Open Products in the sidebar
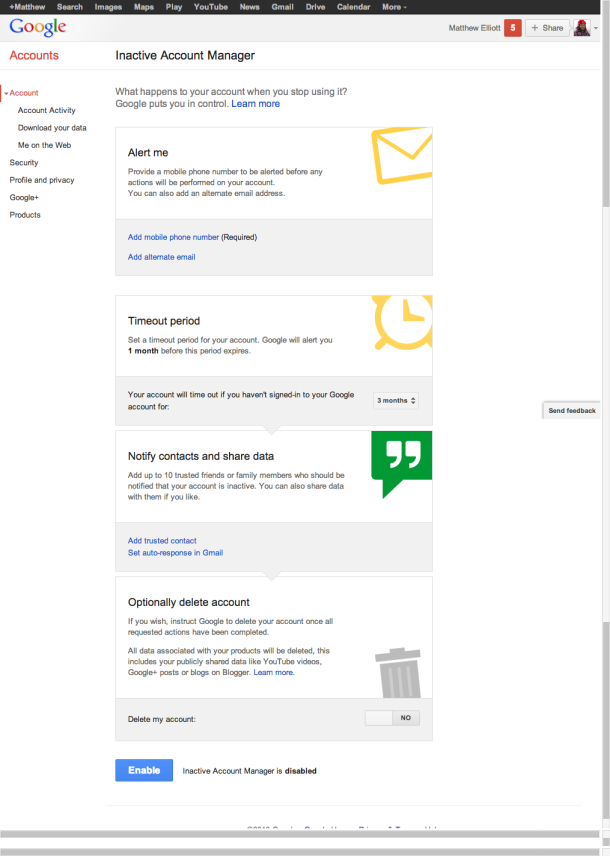The image size is (610, 856). pyautogui.click(x=25, y=215)
